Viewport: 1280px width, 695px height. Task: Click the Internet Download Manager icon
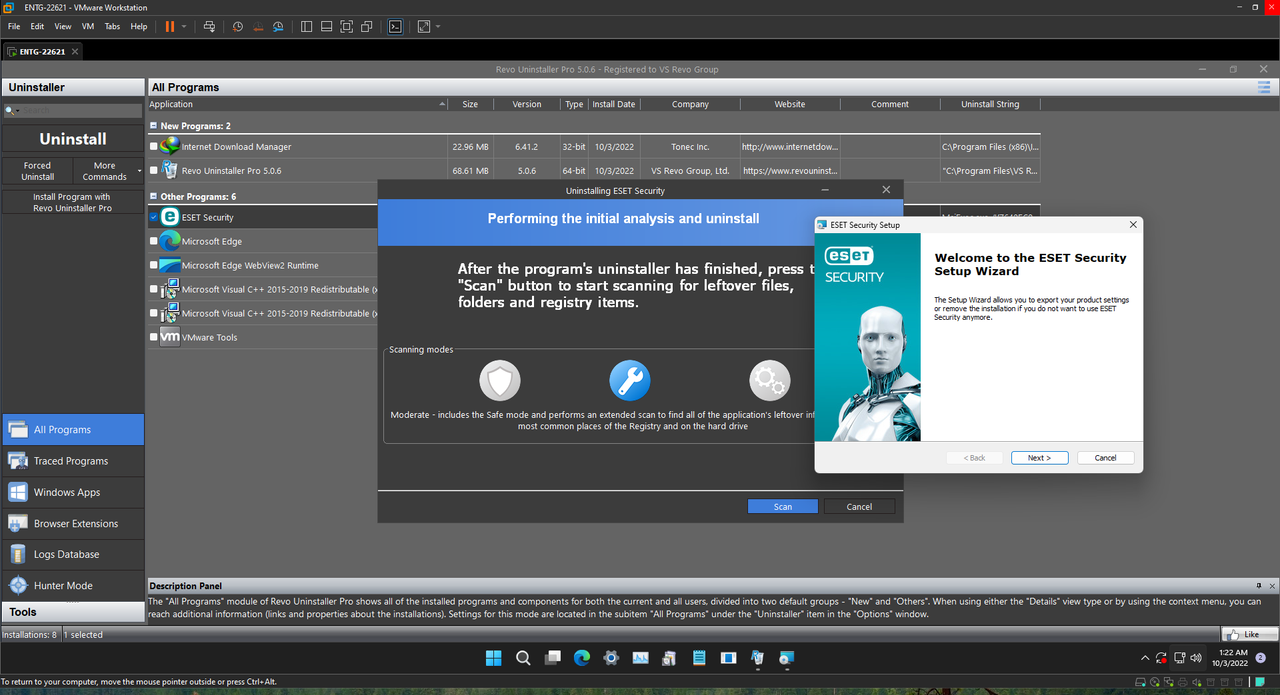click(170, 146)
